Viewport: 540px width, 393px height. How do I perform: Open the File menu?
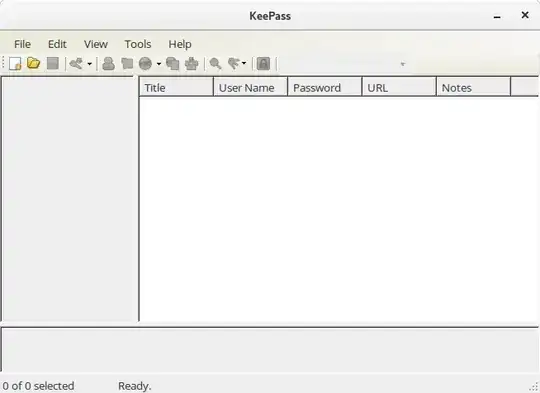22,44
